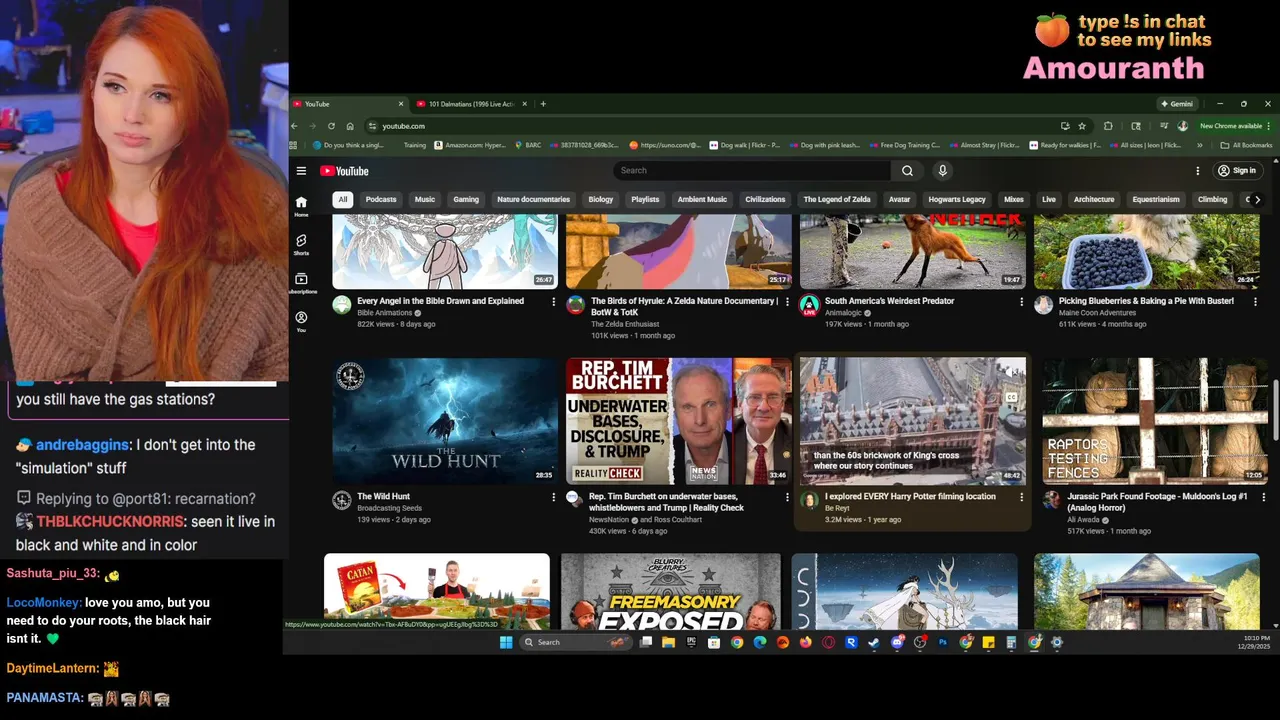
Task: Select the Gaming filter chip
Action: coord(466,199)
